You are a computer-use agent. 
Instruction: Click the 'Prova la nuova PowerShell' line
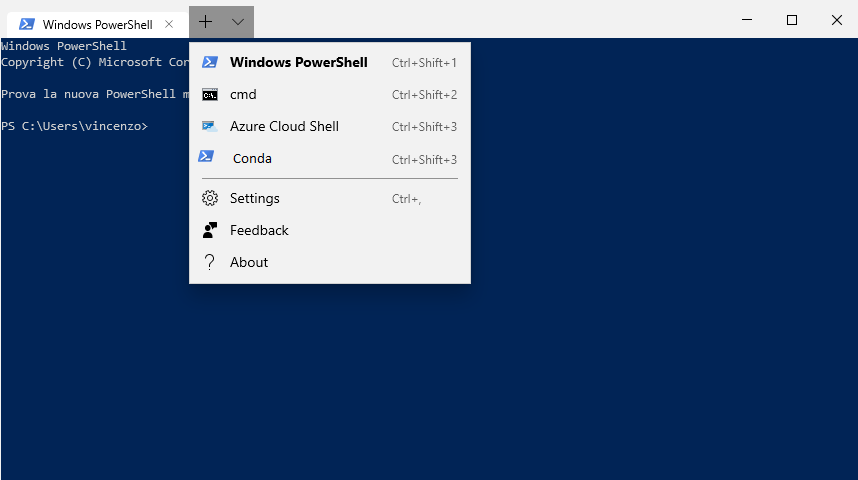coord(95,94)
